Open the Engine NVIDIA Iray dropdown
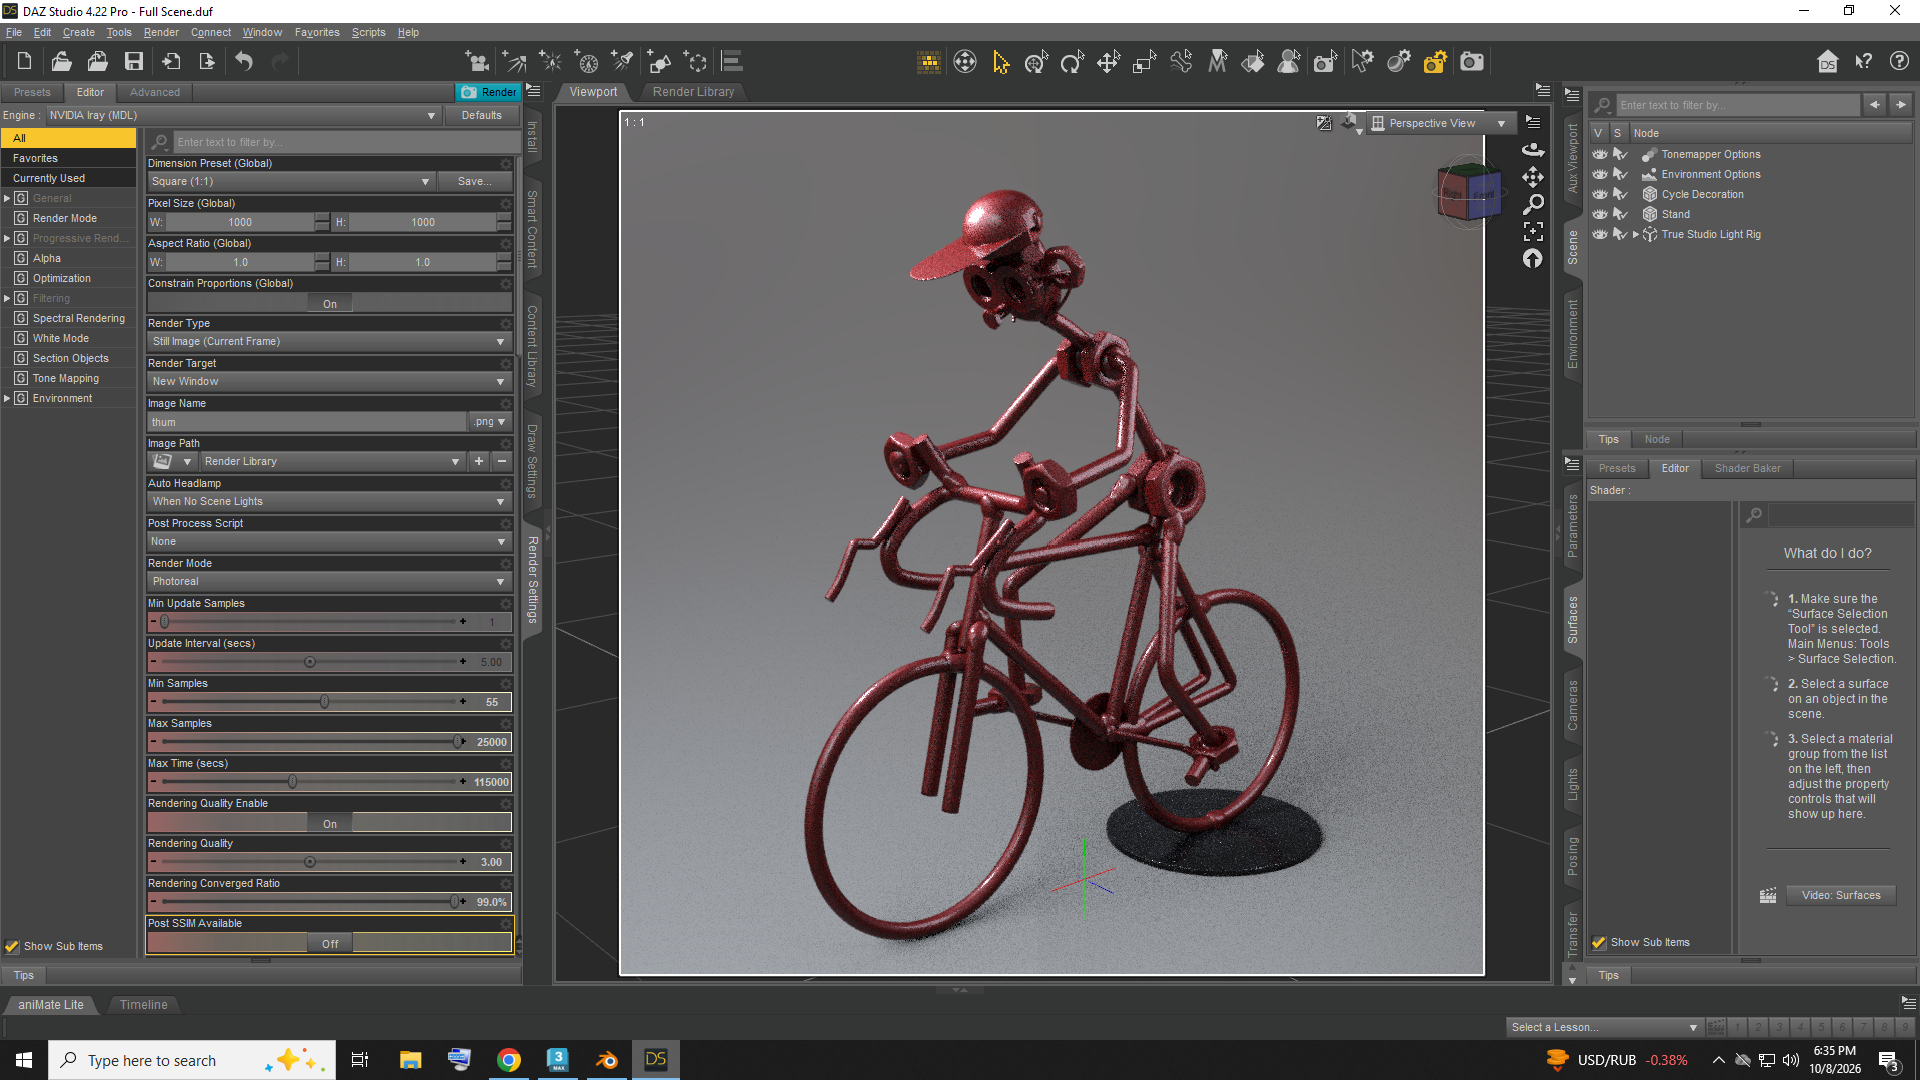The height and width of the screenshot is (1080, 1920). 242,115
